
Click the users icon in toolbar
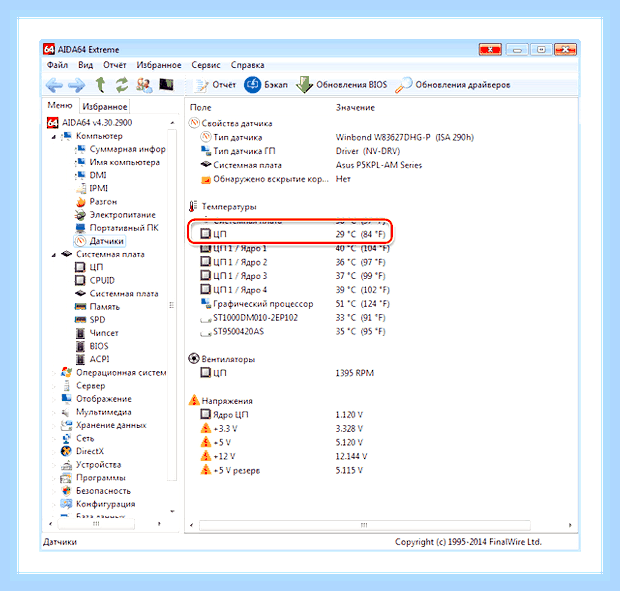144,85
